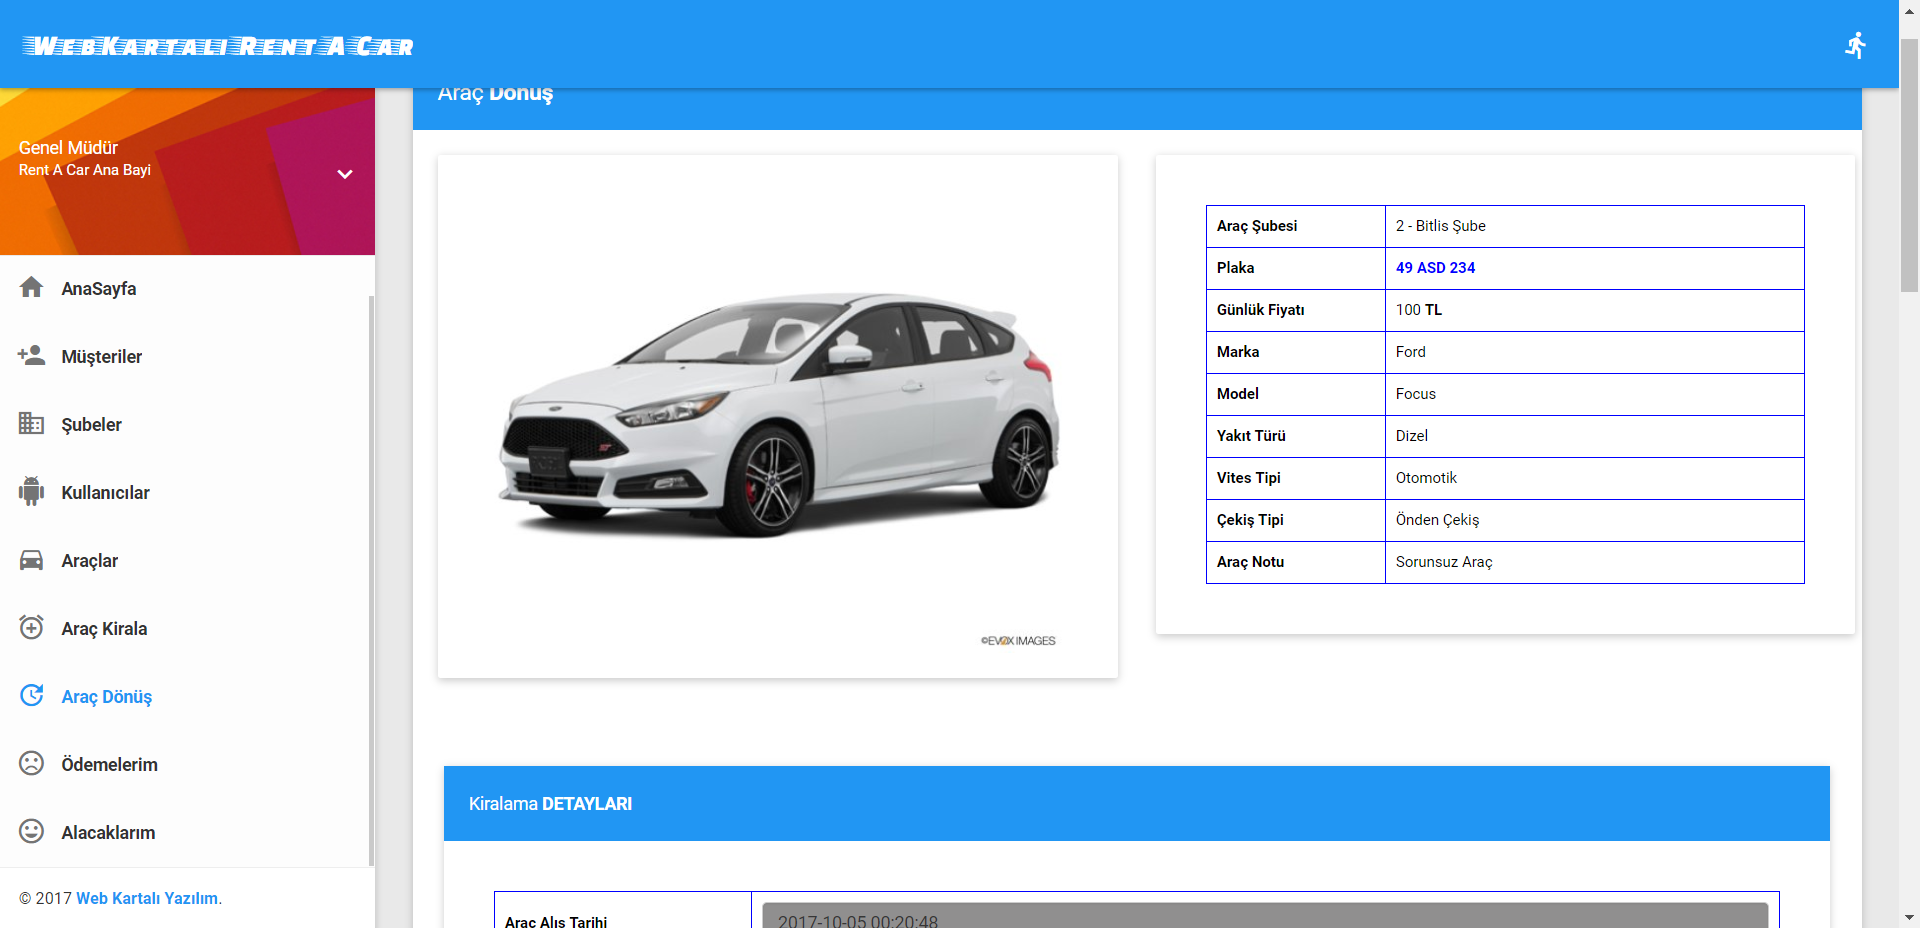Screen dimensions: 1920x928
Task: Click the Web Kartalı Yazılım footer link
Action: (x=147, y=898)
